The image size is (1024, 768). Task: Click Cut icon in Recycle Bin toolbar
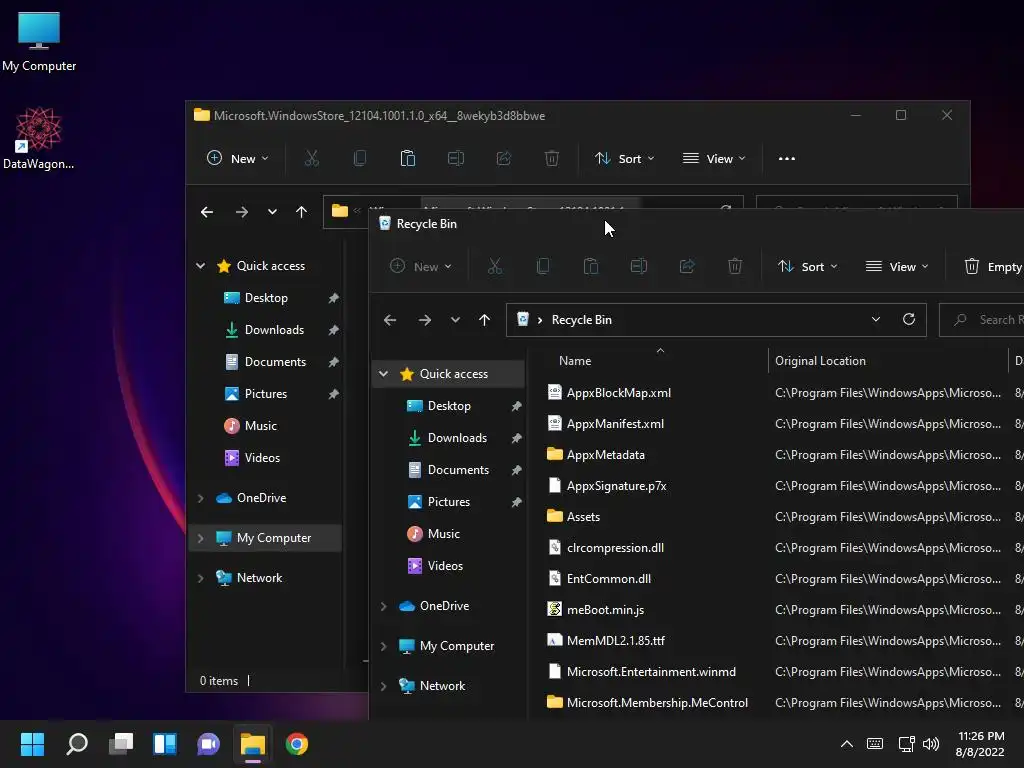[x=495, y=266]
